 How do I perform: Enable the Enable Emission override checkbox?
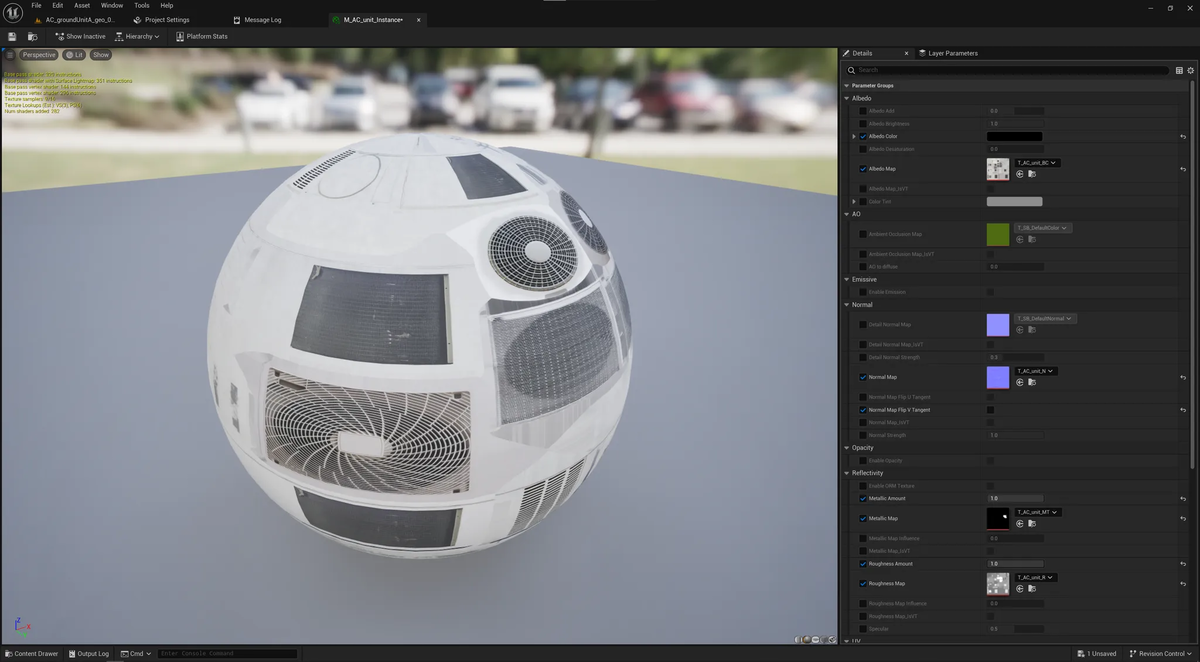[x=863, y=292]
